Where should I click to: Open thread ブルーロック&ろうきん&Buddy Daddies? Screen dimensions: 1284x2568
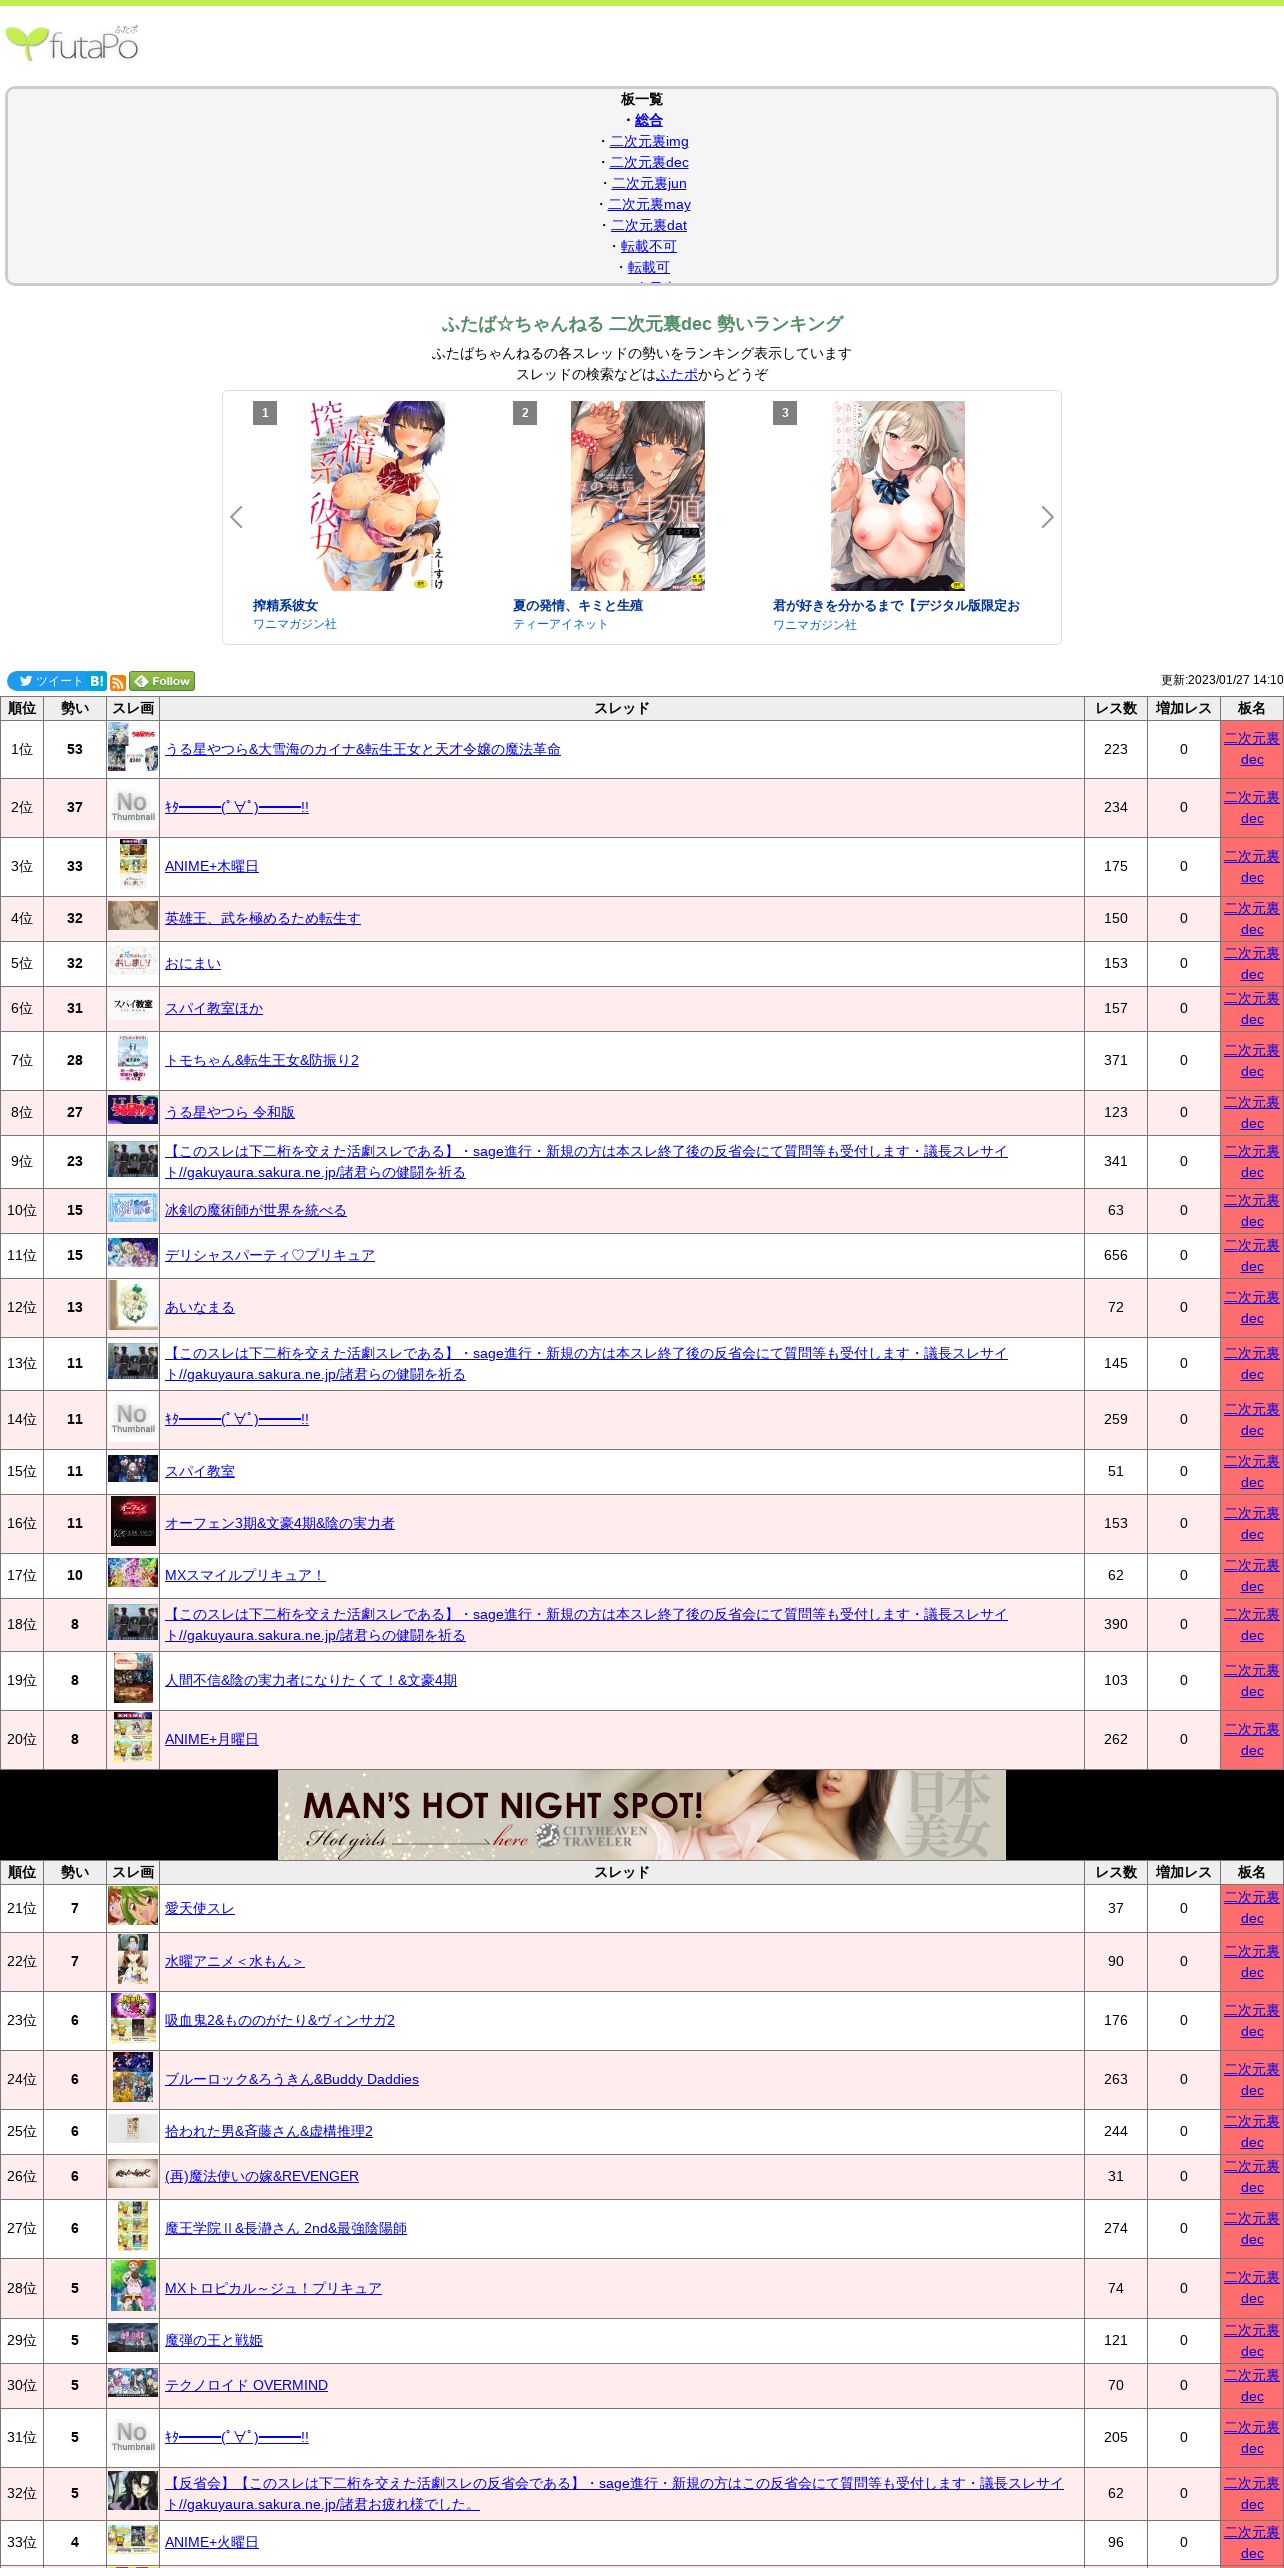[x=292, y=2079]
